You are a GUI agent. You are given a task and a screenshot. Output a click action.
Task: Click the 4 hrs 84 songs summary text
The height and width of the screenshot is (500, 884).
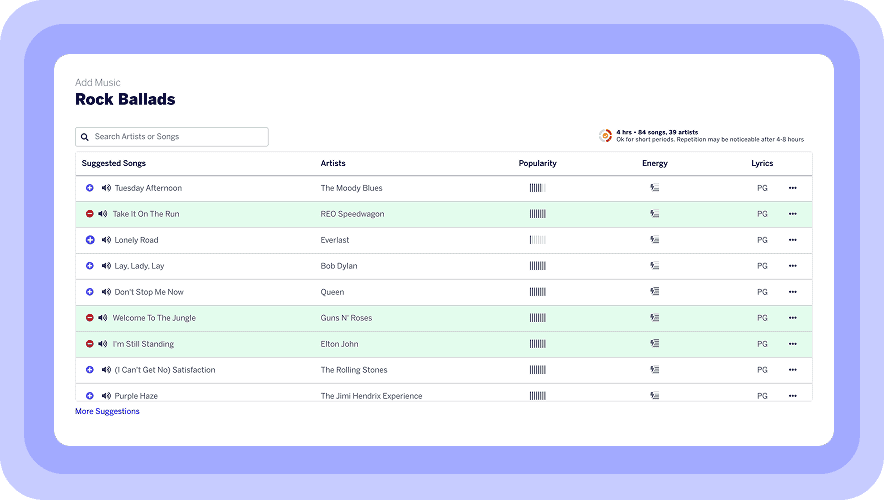pyautogui.click(x=657, y=132)
